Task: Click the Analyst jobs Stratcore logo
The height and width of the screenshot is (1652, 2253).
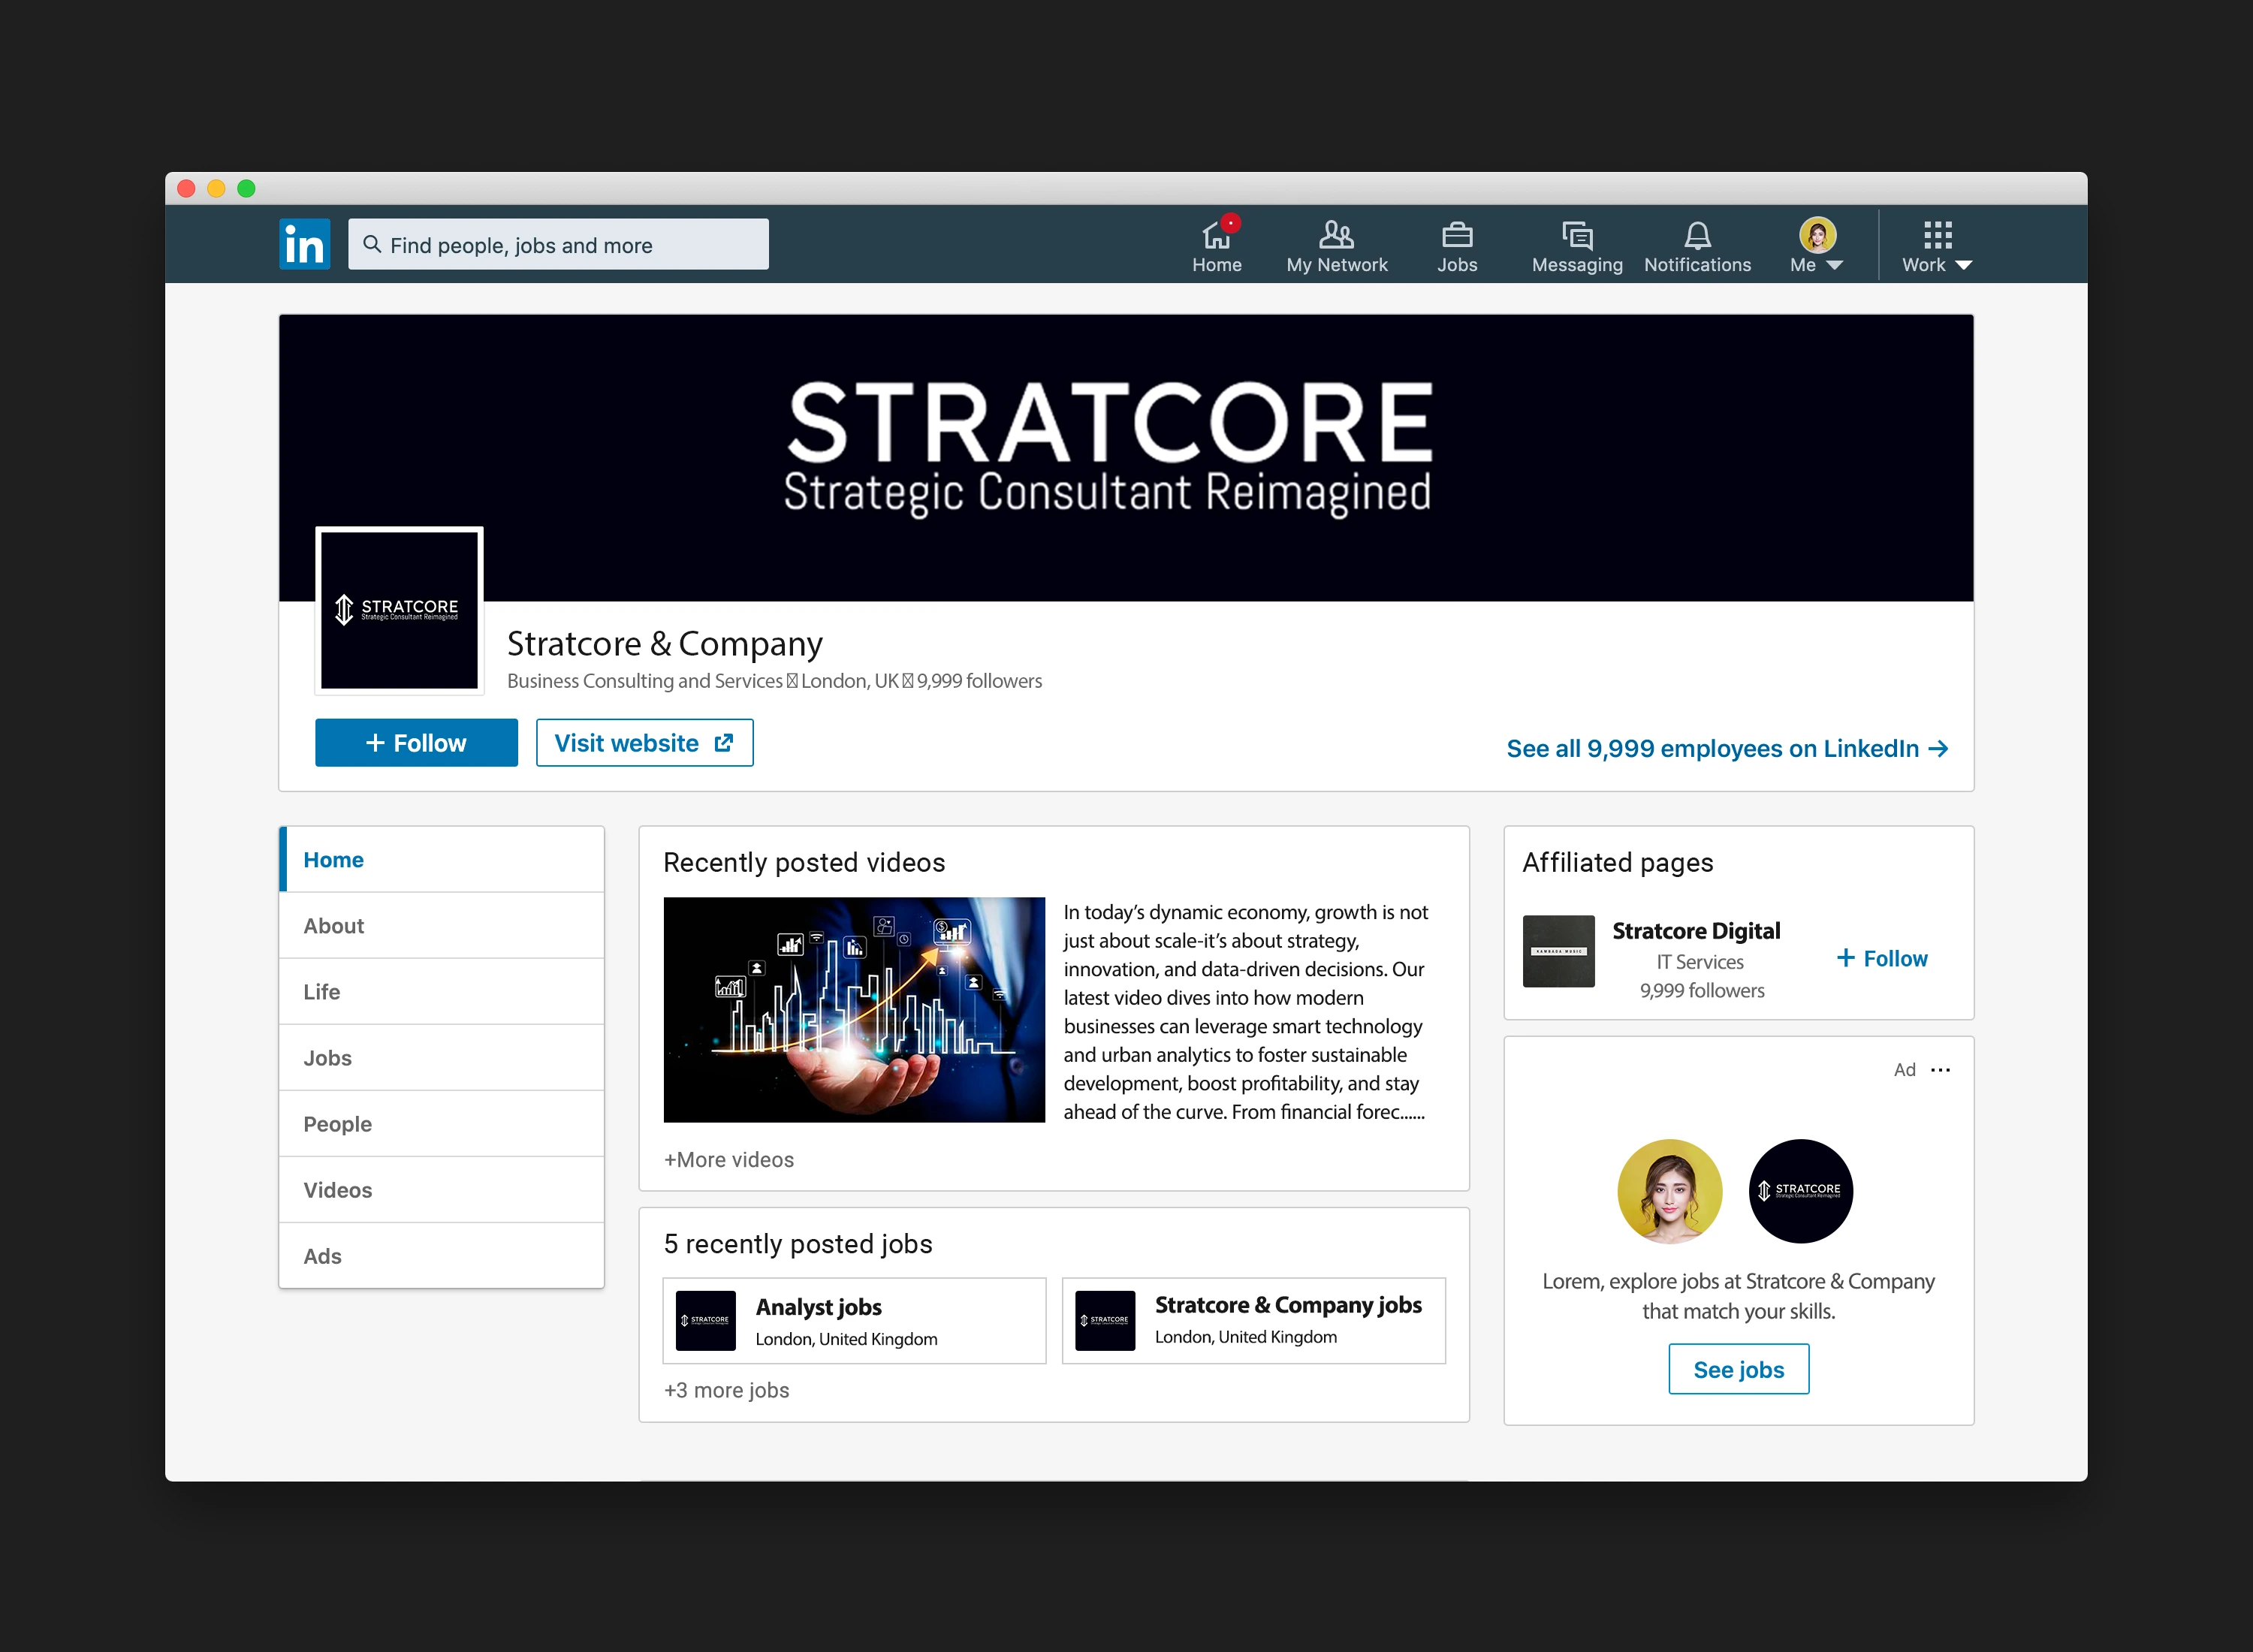Action: pos(706,1321)
